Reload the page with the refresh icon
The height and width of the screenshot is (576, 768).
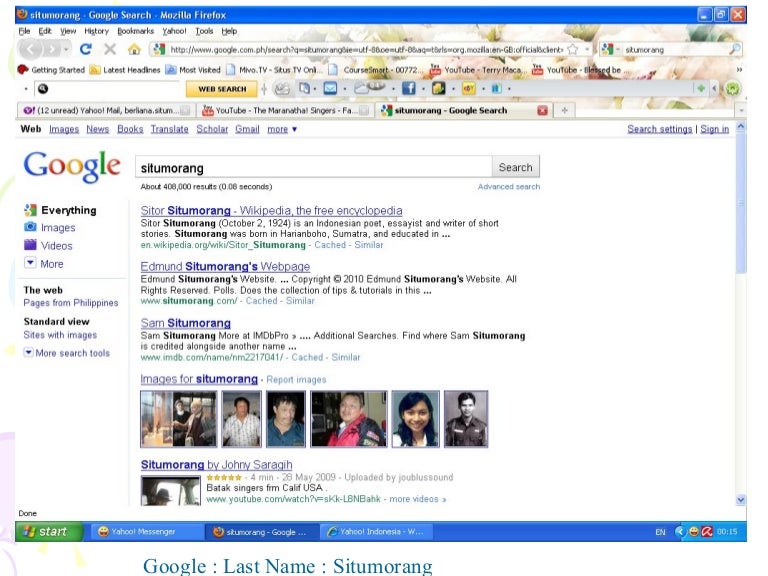[86, 49]
